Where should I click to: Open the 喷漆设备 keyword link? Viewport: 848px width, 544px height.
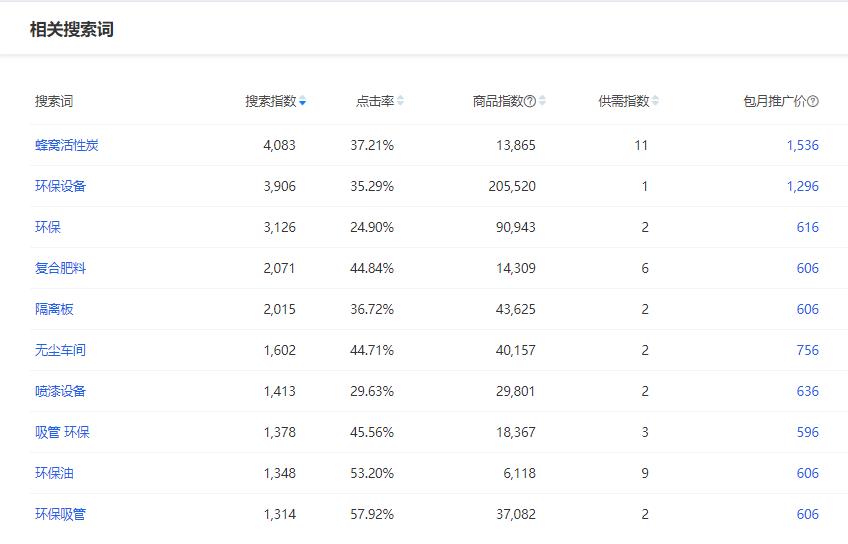60,391
